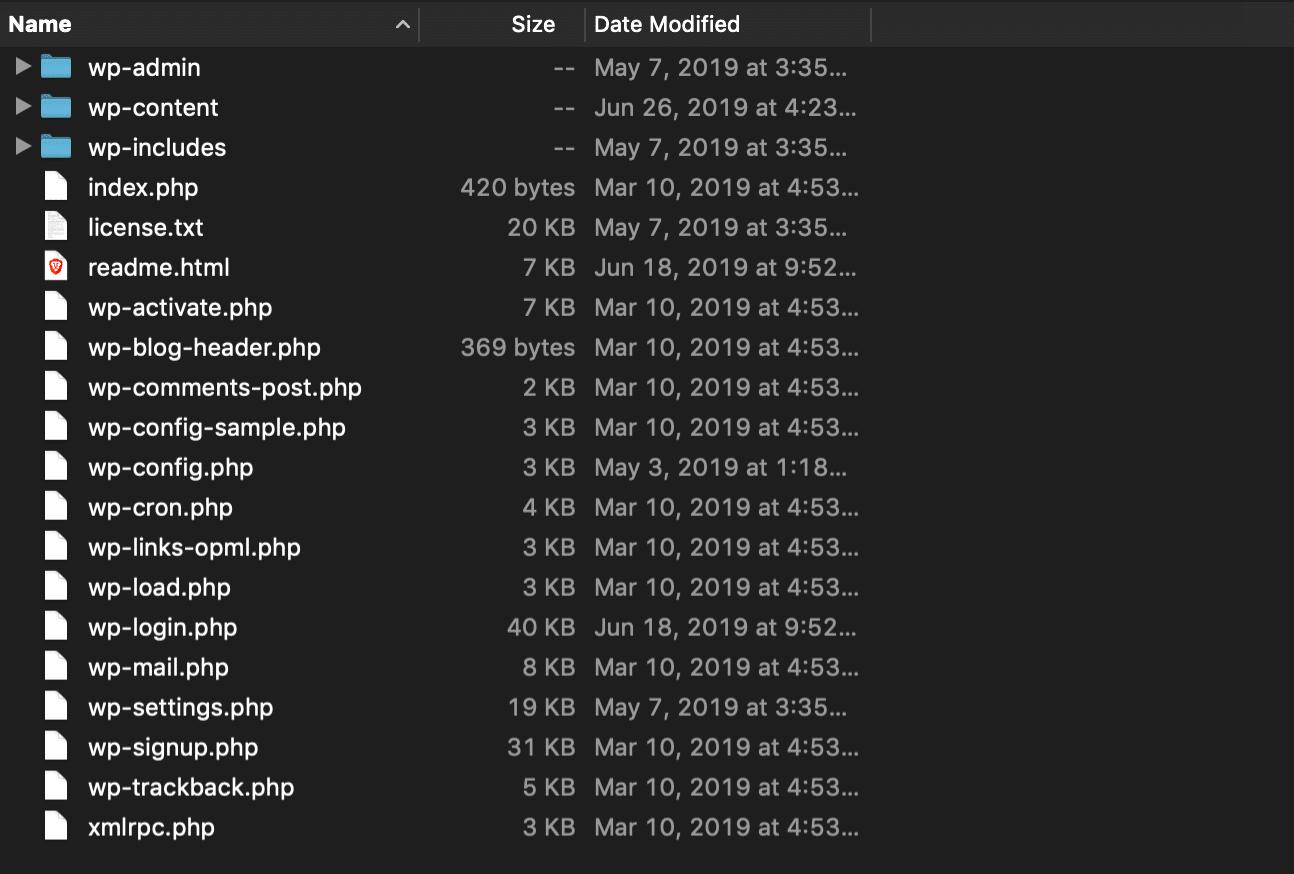Sort by the Date Modified column

[666, 24]
